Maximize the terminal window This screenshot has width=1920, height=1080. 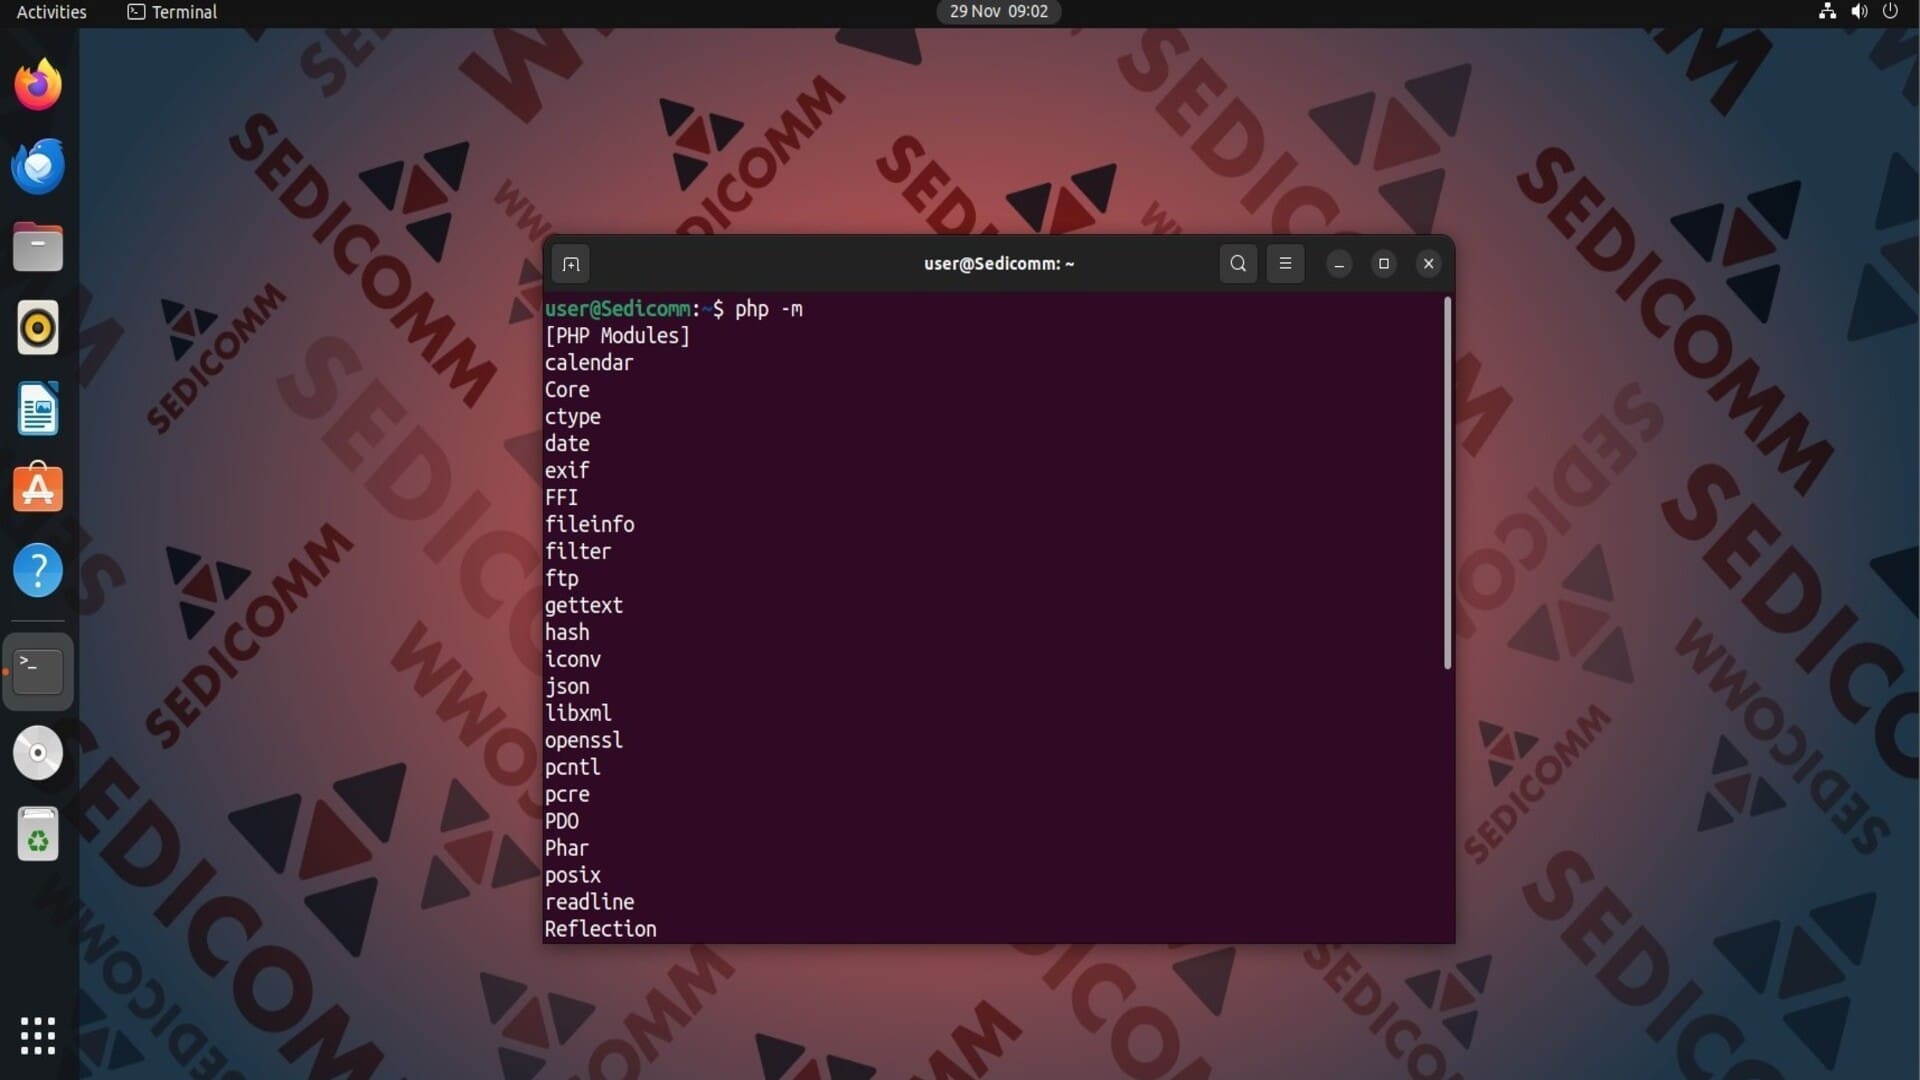click(1384, 264)
